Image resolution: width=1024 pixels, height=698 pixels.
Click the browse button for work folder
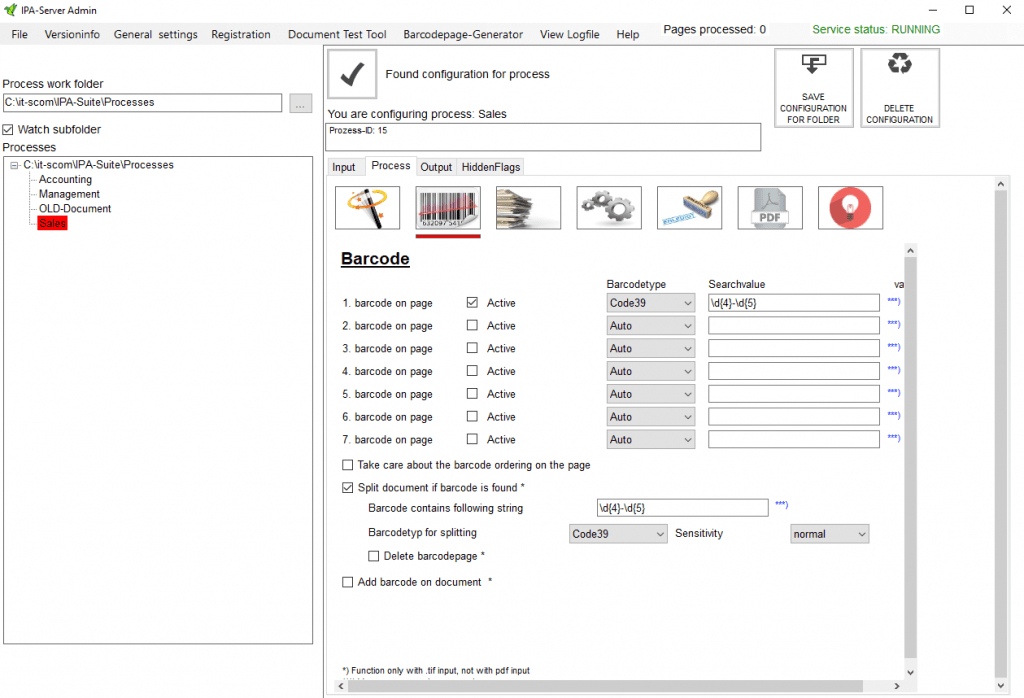[301, 103]
